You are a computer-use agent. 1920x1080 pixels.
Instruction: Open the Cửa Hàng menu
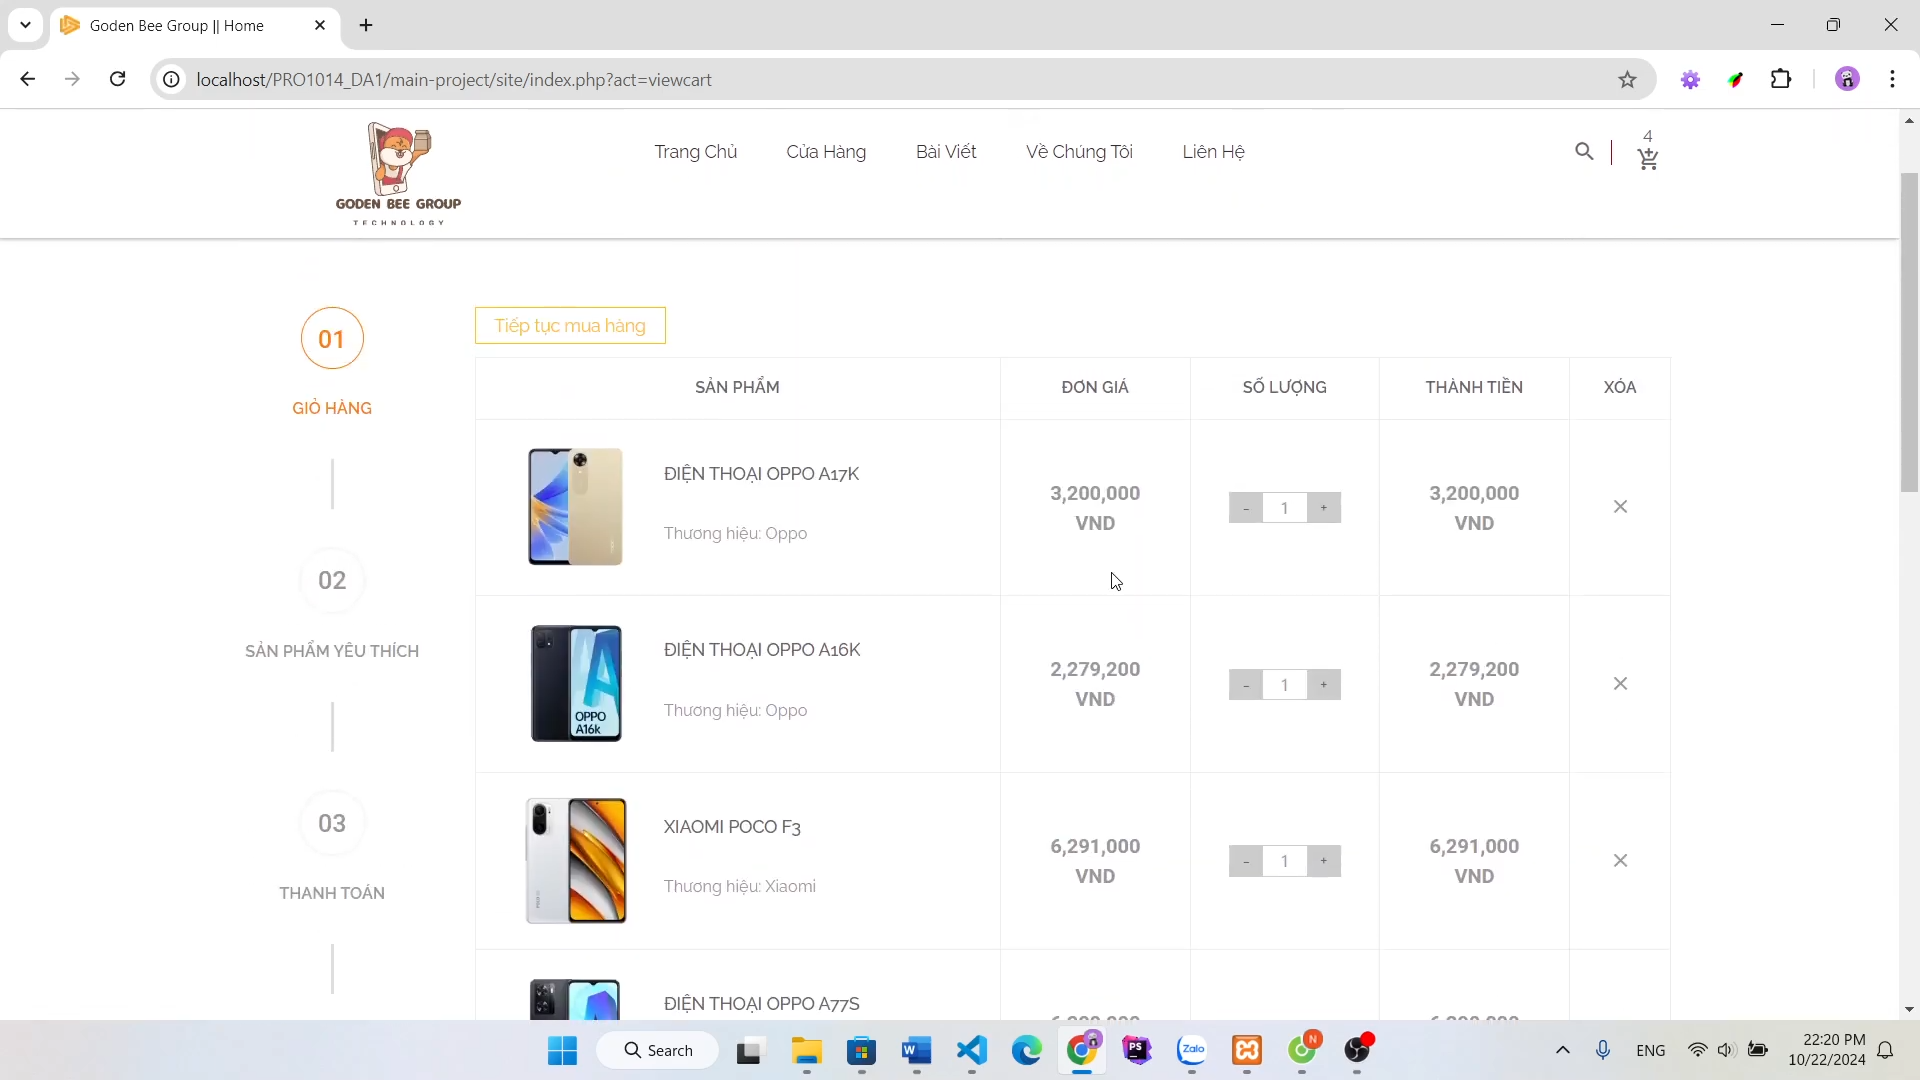point(826,152)
